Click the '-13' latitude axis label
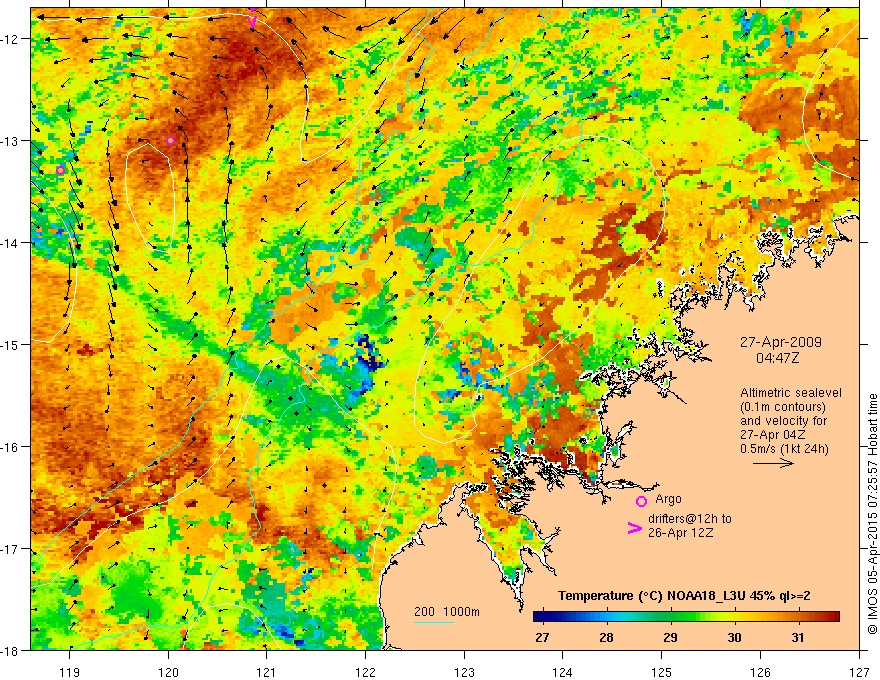This screenshot has height=680, width=880. pyautogui.click(x=10, y=141)
